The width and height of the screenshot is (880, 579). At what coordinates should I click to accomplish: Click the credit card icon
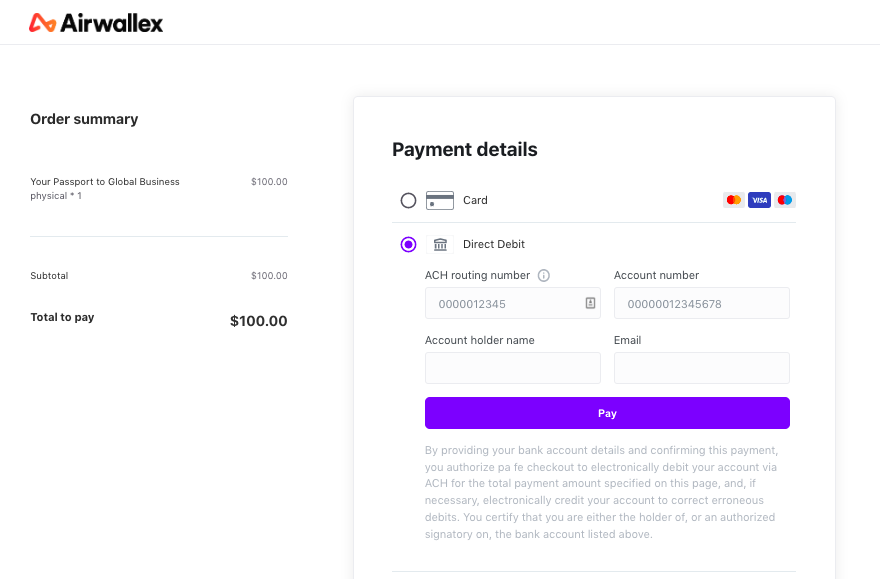440,200
